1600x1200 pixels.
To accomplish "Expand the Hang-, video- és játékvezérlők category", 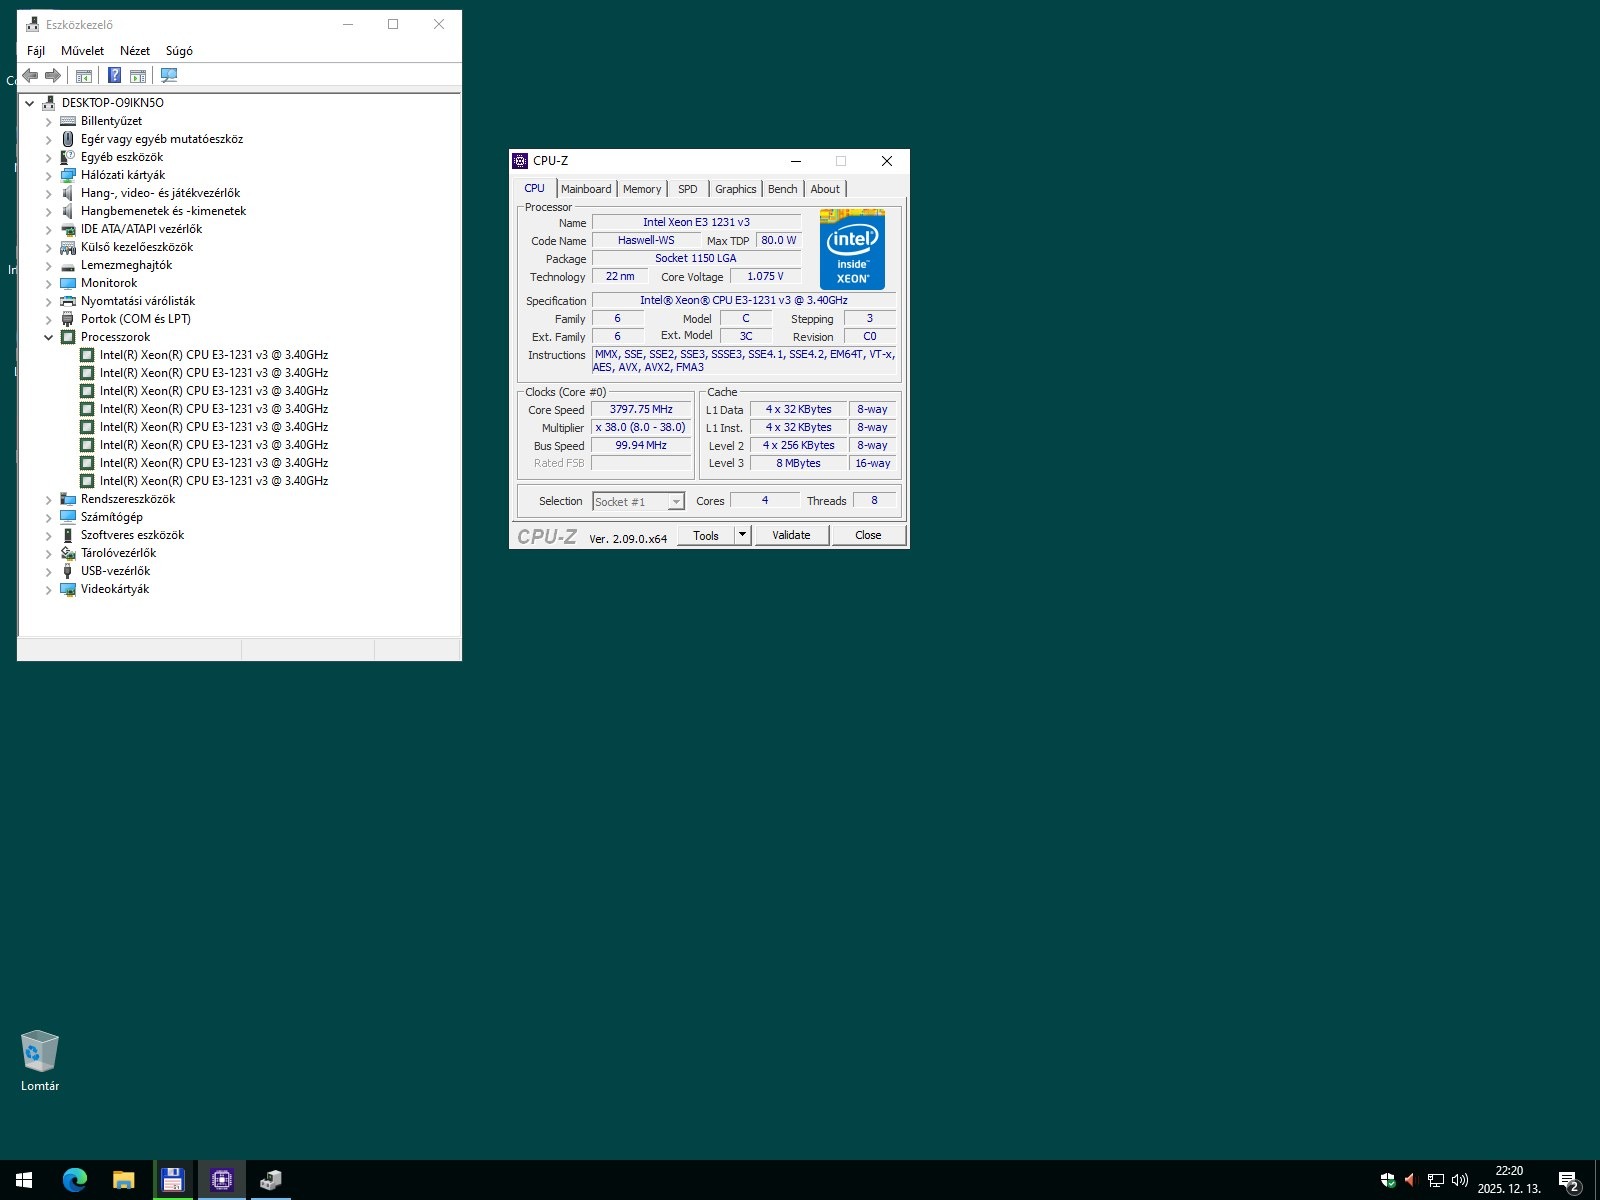I will (48, 193).
